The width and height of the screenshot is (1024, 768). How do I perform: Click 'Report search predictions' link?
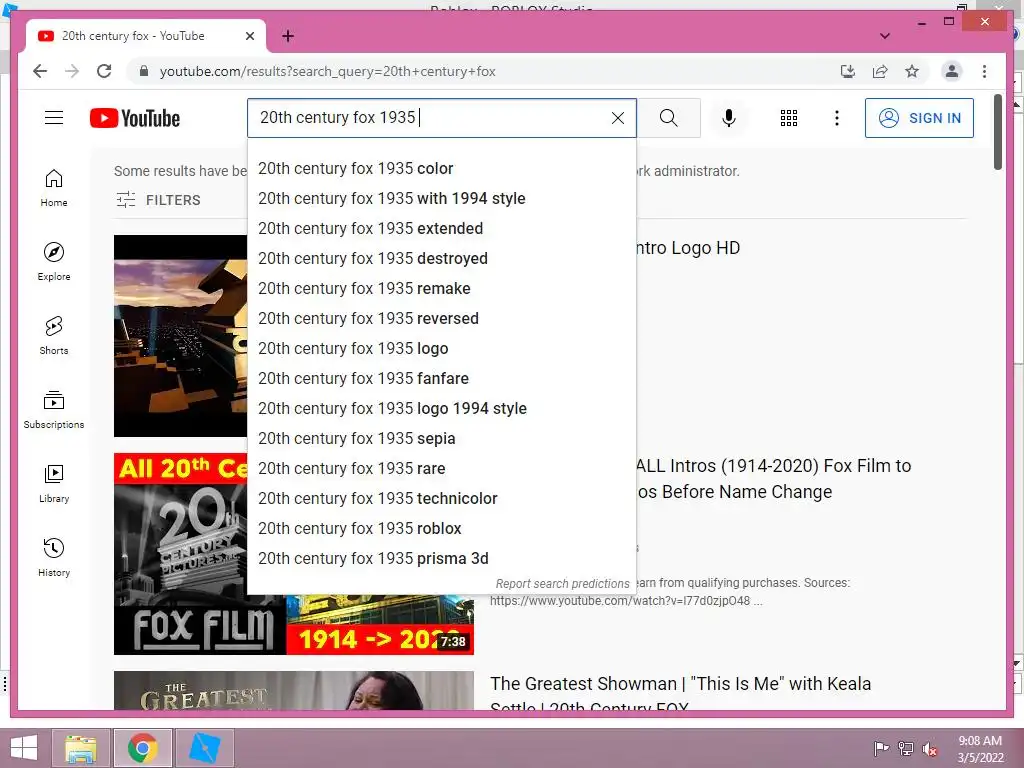click(562, 584)
